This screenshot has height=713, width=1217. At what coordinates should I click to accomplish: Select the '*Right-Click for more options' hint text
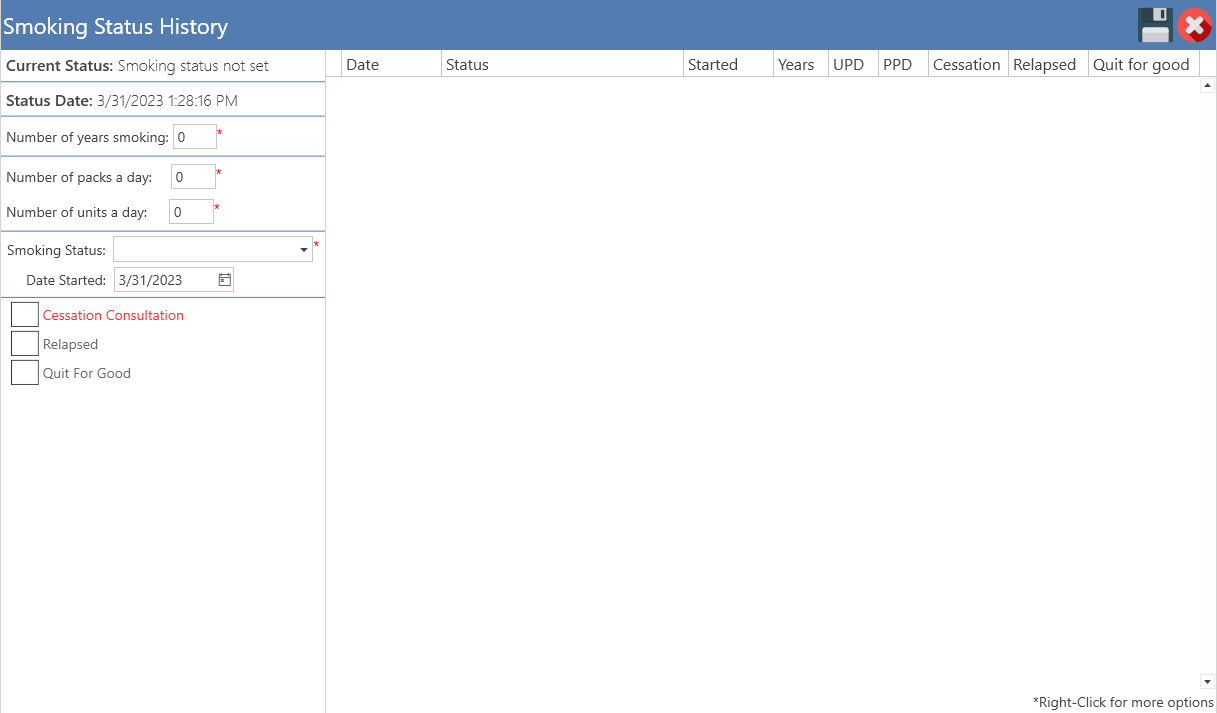1123,702
